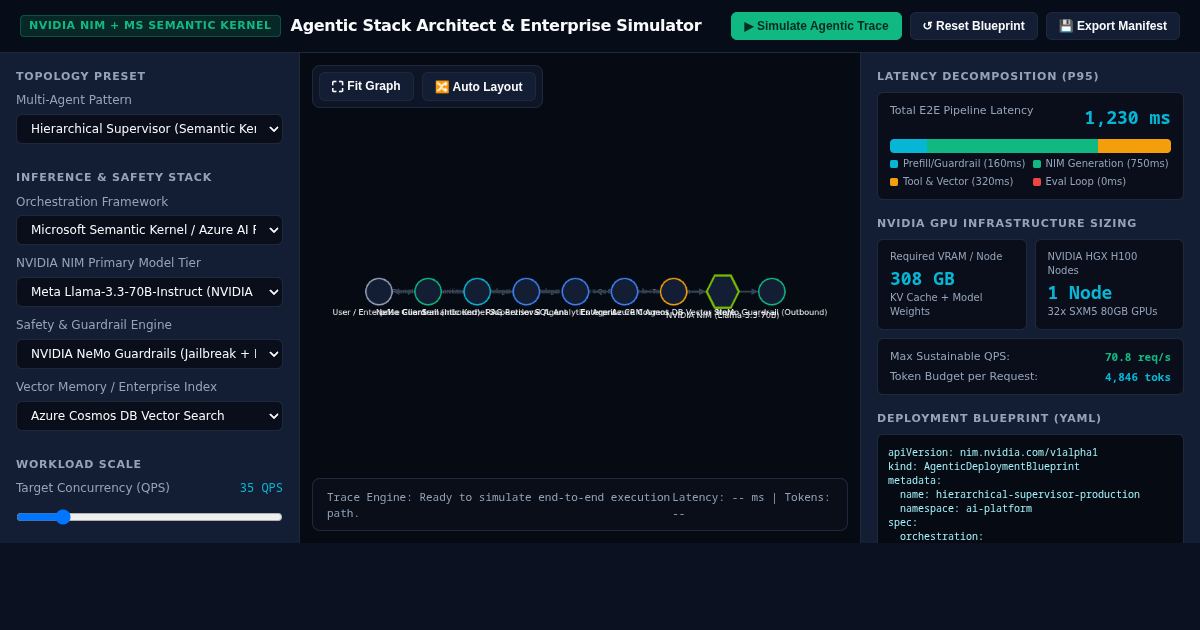
Task: Click Fit Graph button
Action: [366, 86]
